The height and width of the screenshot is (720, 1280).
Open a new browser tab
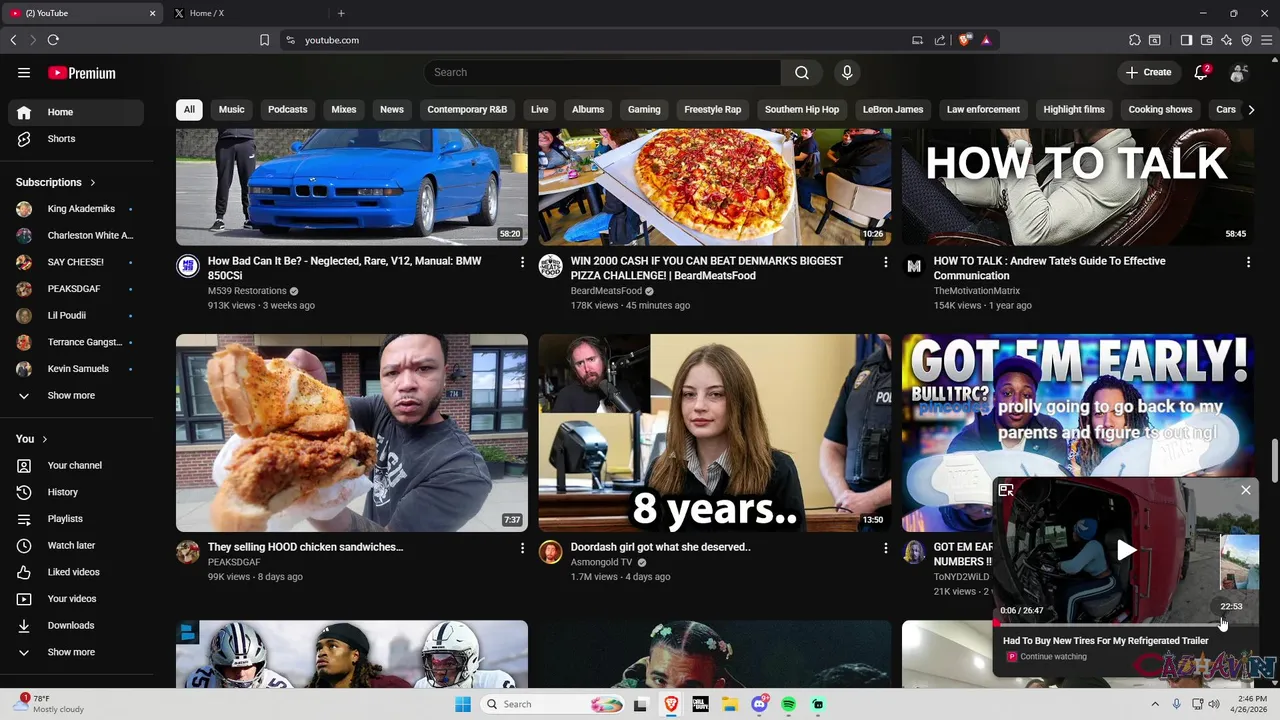tap(341, 13)
